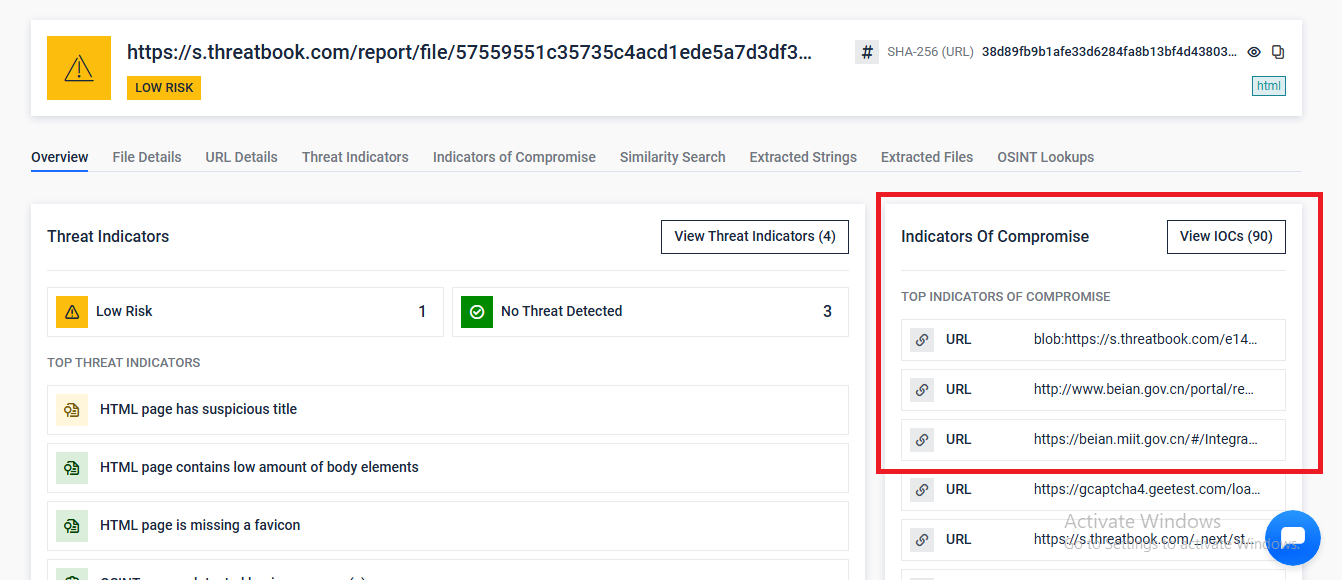Click the View IOCs (90) button

tap(1226, 237)
